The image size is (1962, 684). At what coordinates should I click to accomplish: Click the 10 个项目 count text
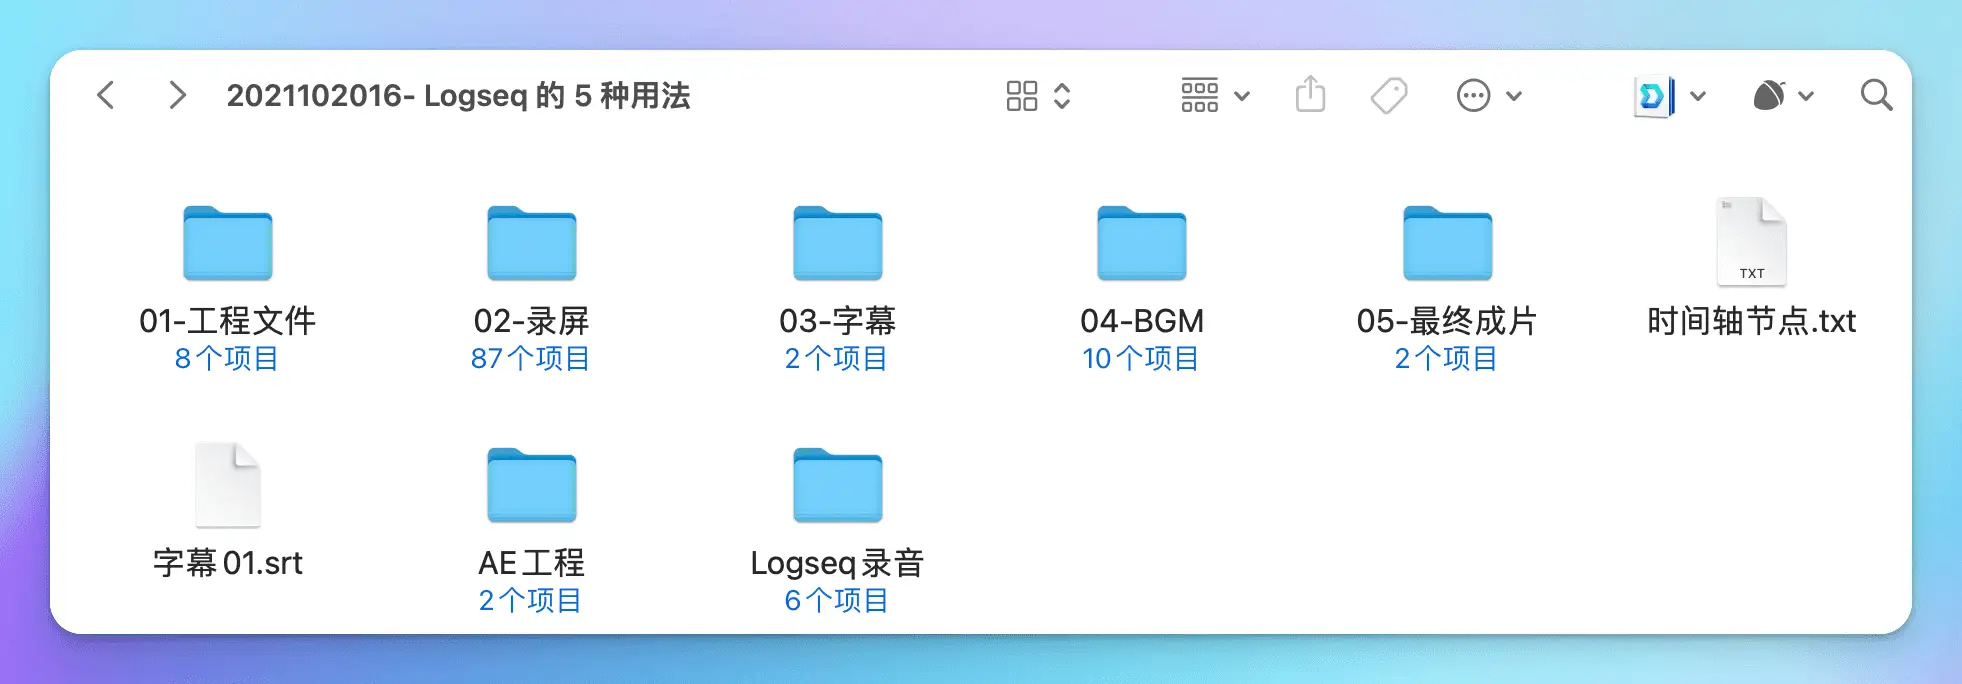click(1141, 358)
